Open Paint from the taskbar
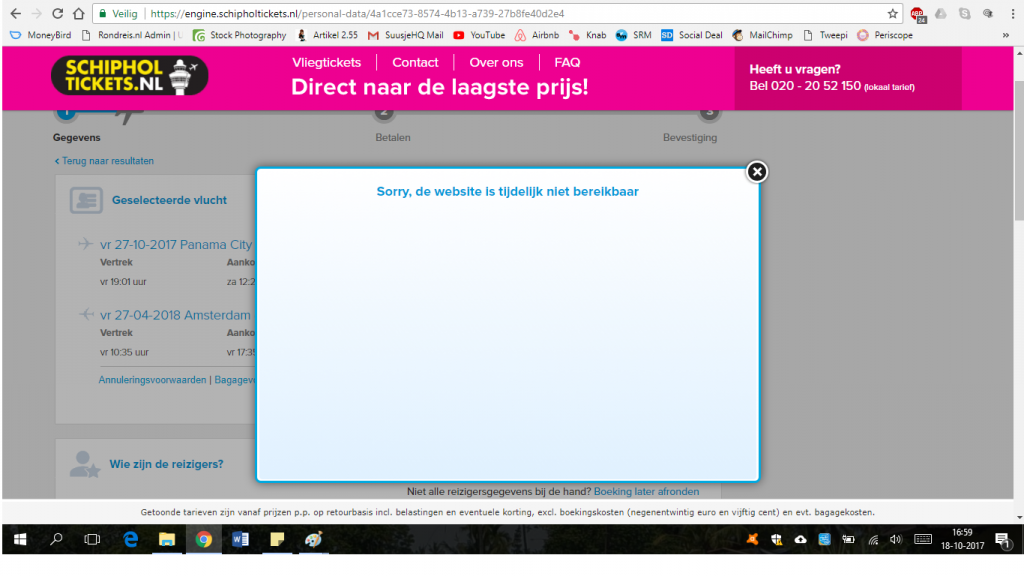The height and width of the screenshot is (576, 1024). 313,539
